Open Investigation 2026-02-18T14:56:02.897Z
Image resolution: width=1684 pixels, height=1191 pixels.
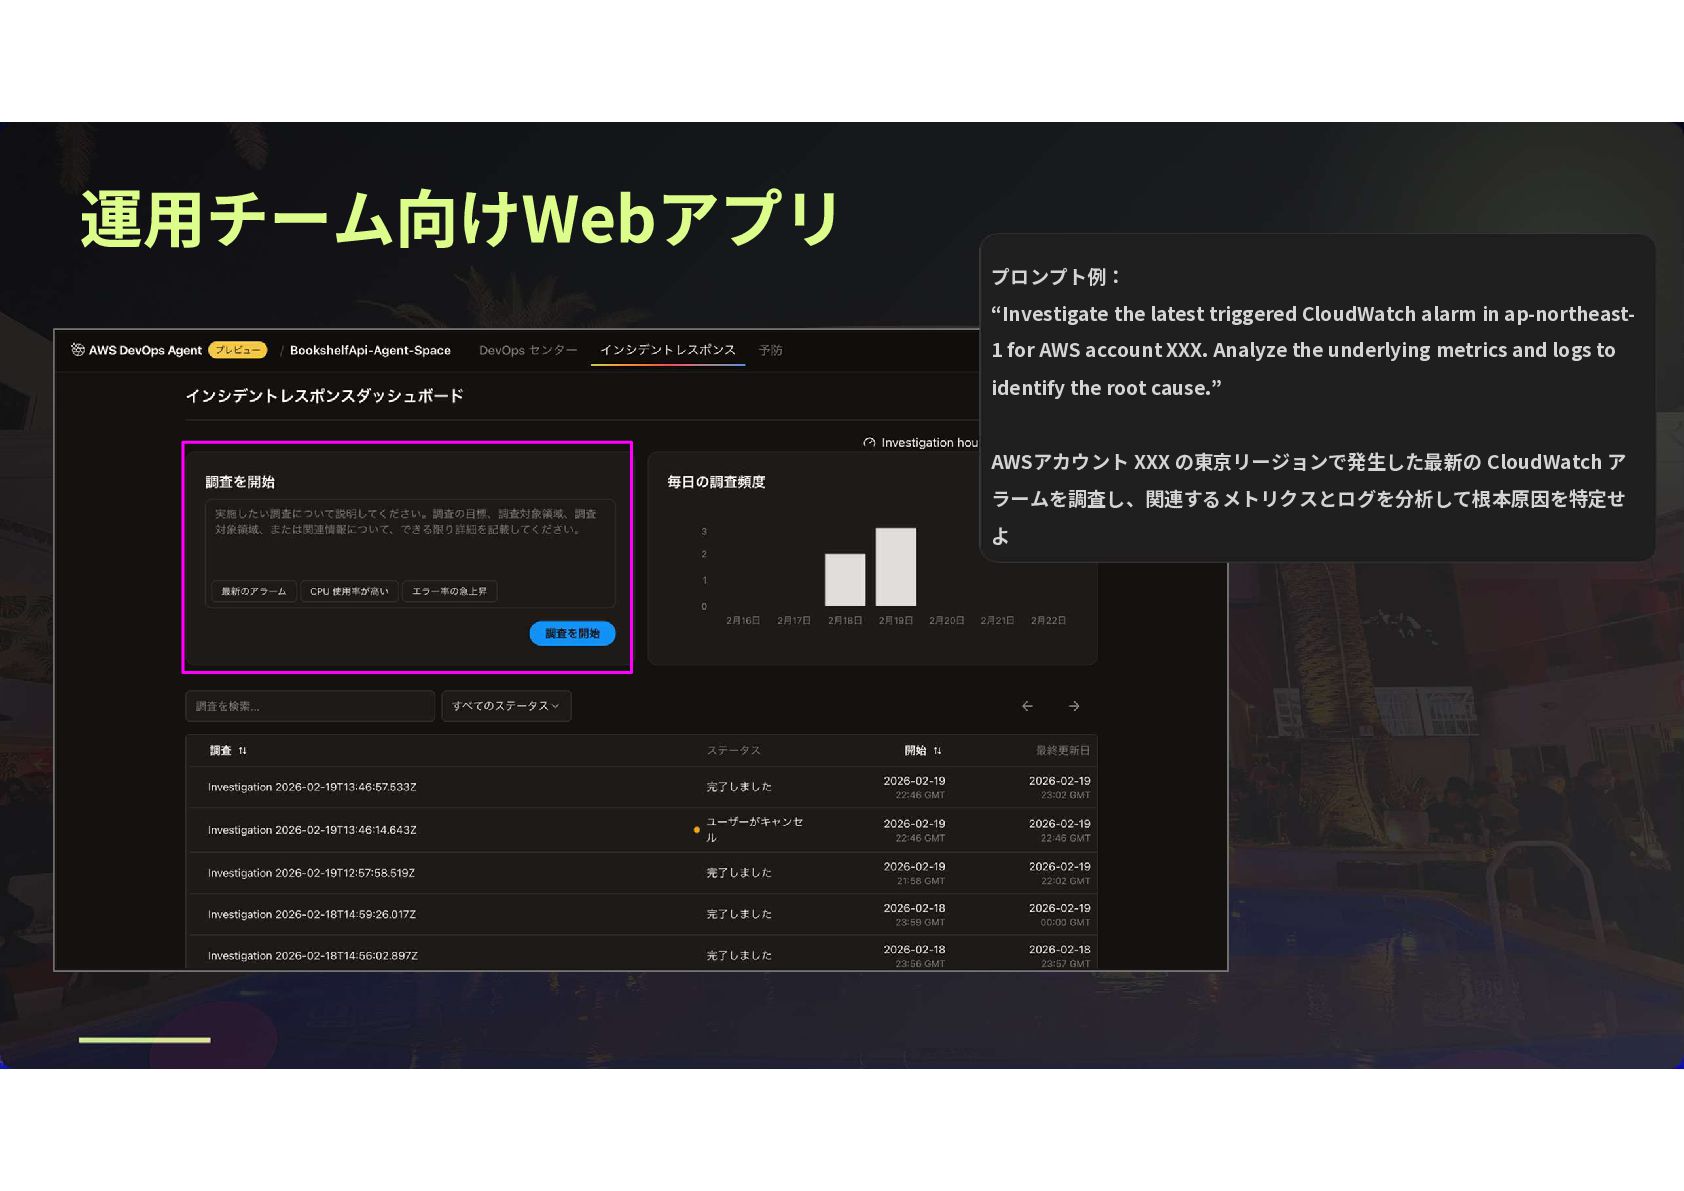[313, 956]
